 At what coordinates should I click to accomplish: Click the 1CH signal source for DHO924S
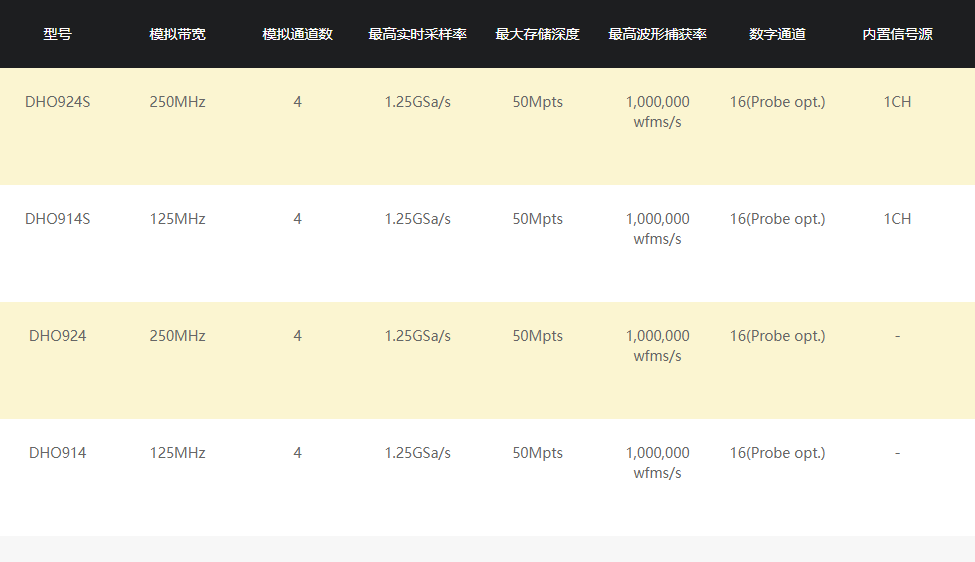[x=897, y=102]
